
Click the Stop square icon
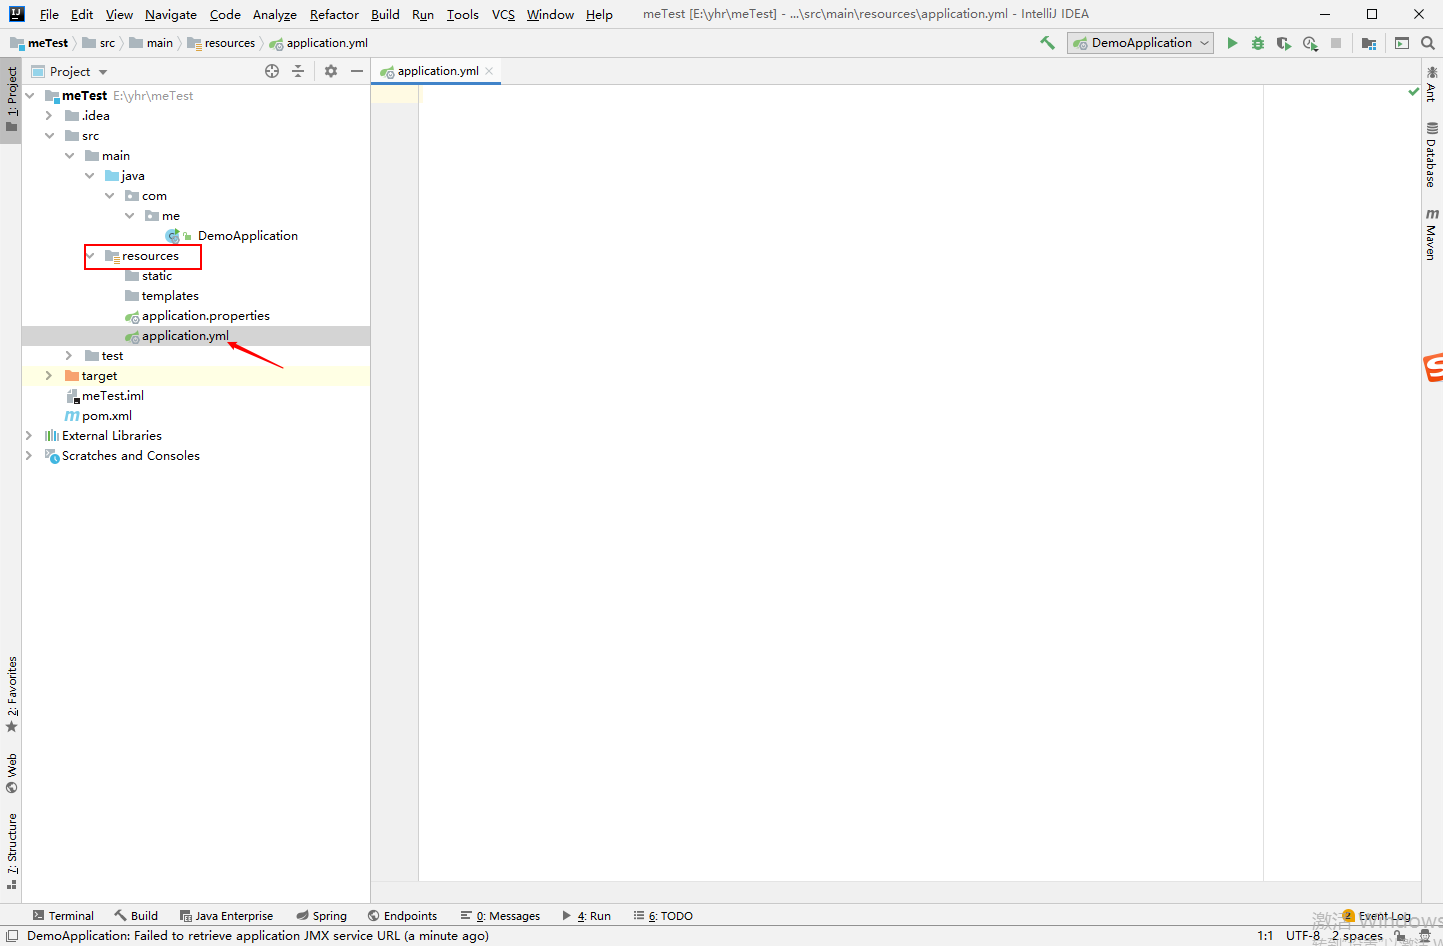pos(1336,43)
